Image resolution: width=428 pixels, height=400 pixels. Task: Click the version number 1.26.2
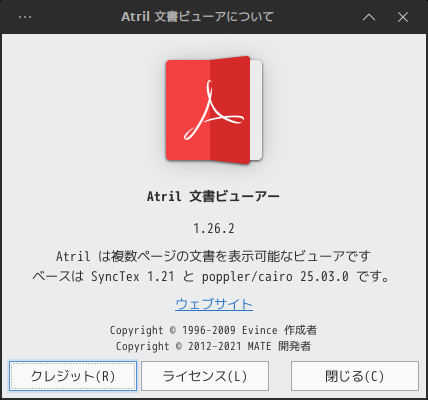[x=214, y=229]
